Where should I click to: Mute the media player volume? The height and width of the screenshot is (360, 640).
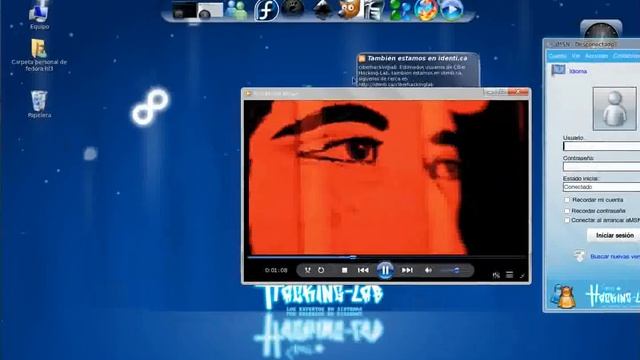click(x=428, y=270)
